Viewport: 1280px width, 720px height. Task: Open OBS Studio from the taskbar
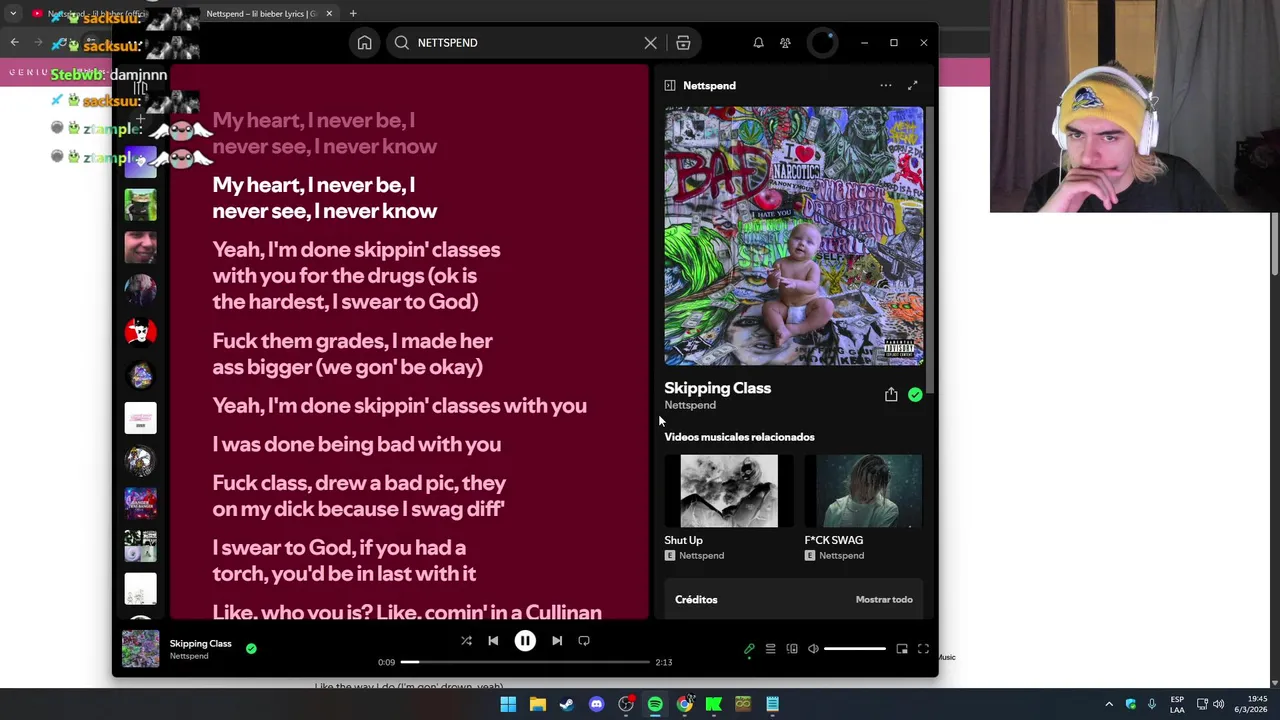pyautogui.click(x=626, y=704)
